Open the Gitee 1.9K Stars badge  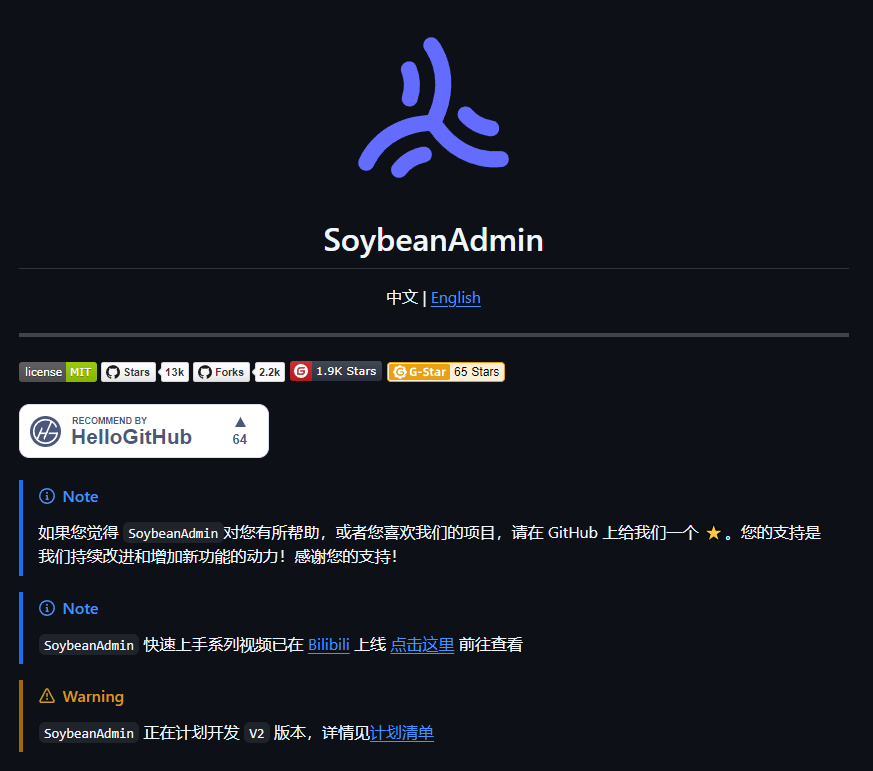(336, 371)
